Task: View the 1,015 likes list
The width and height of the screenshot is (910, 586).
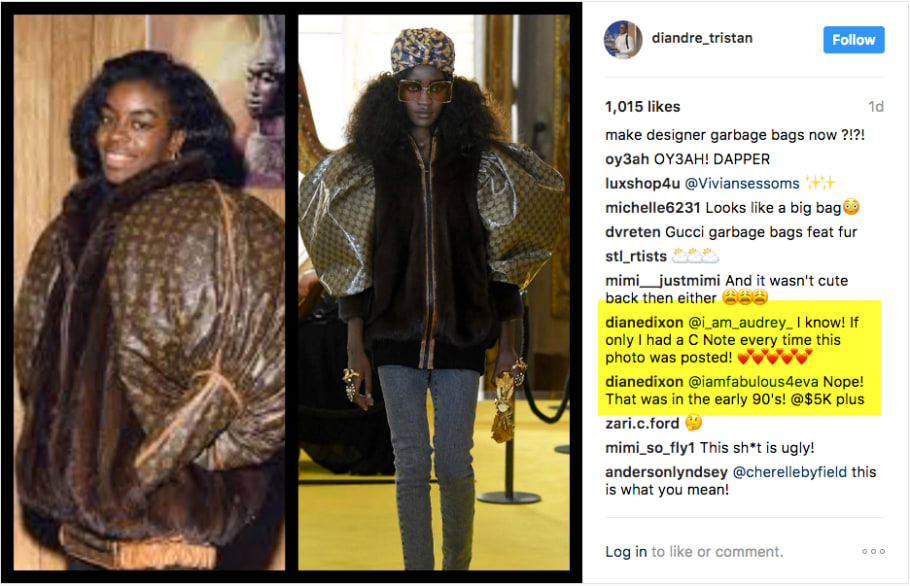Action: pyautogui.click(x=642, y=107)
